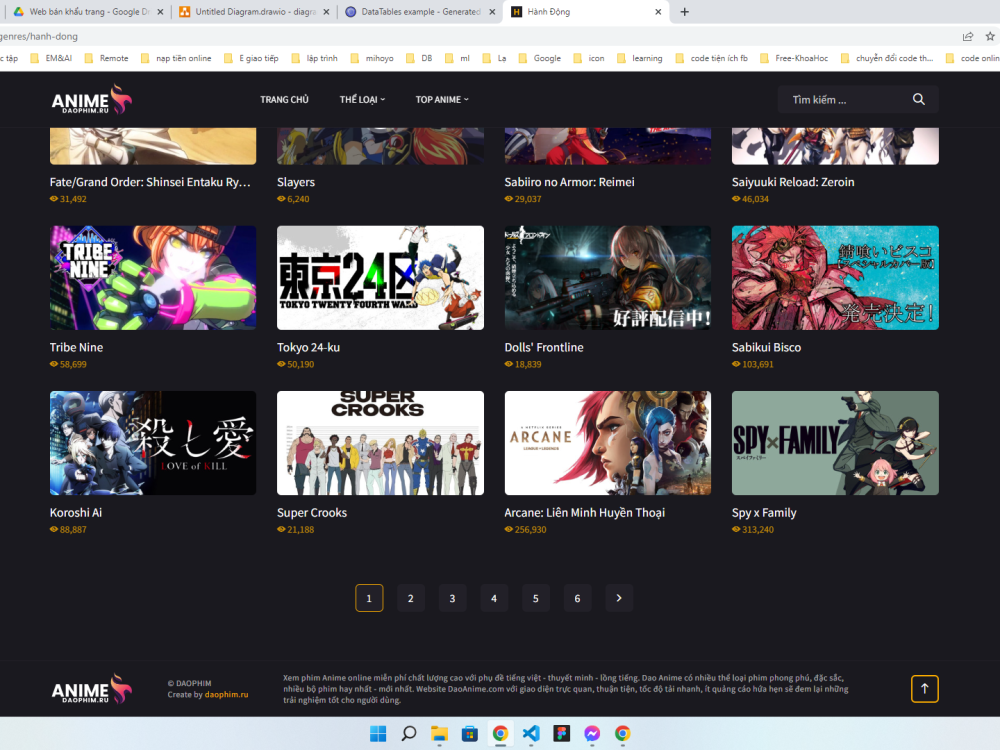The height and width of the screenshot is (750, 1000).
Task: Open Tokyo 24-ku thumbnail
Action: [x=380, y=277]
